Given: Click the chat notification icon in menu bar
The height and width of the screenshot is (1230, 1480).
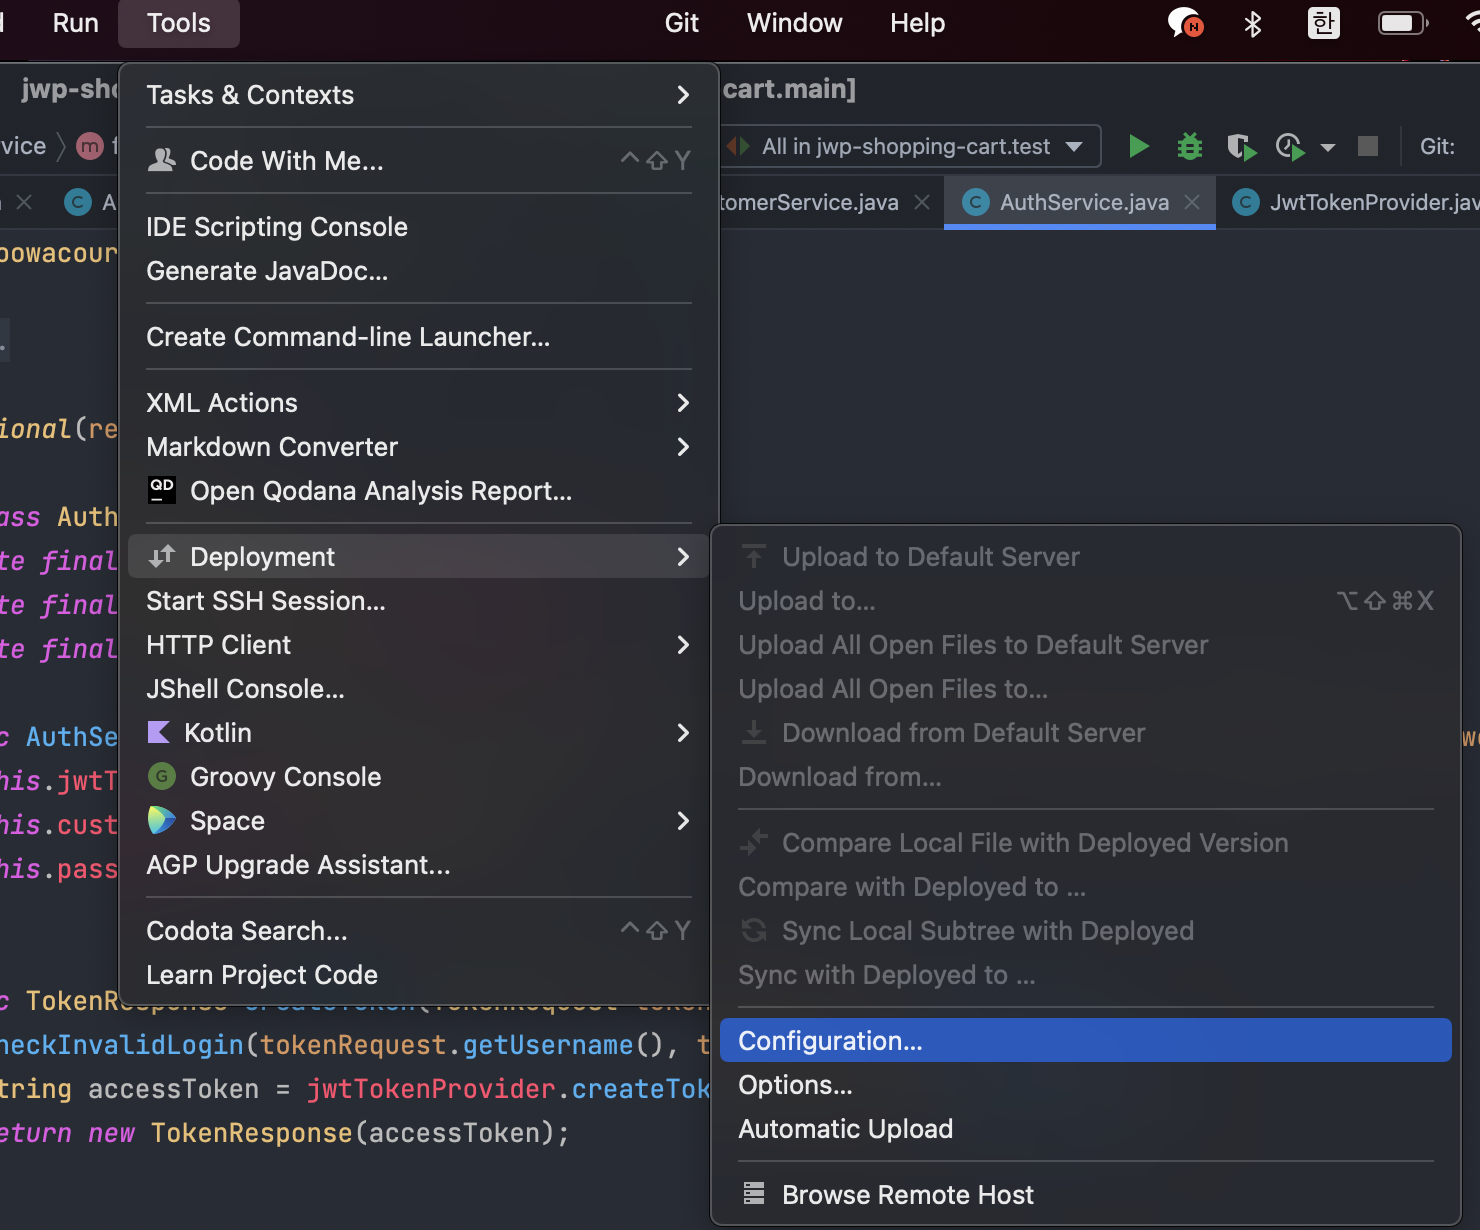Looking at the screenshot, I should click(1185, 23).
